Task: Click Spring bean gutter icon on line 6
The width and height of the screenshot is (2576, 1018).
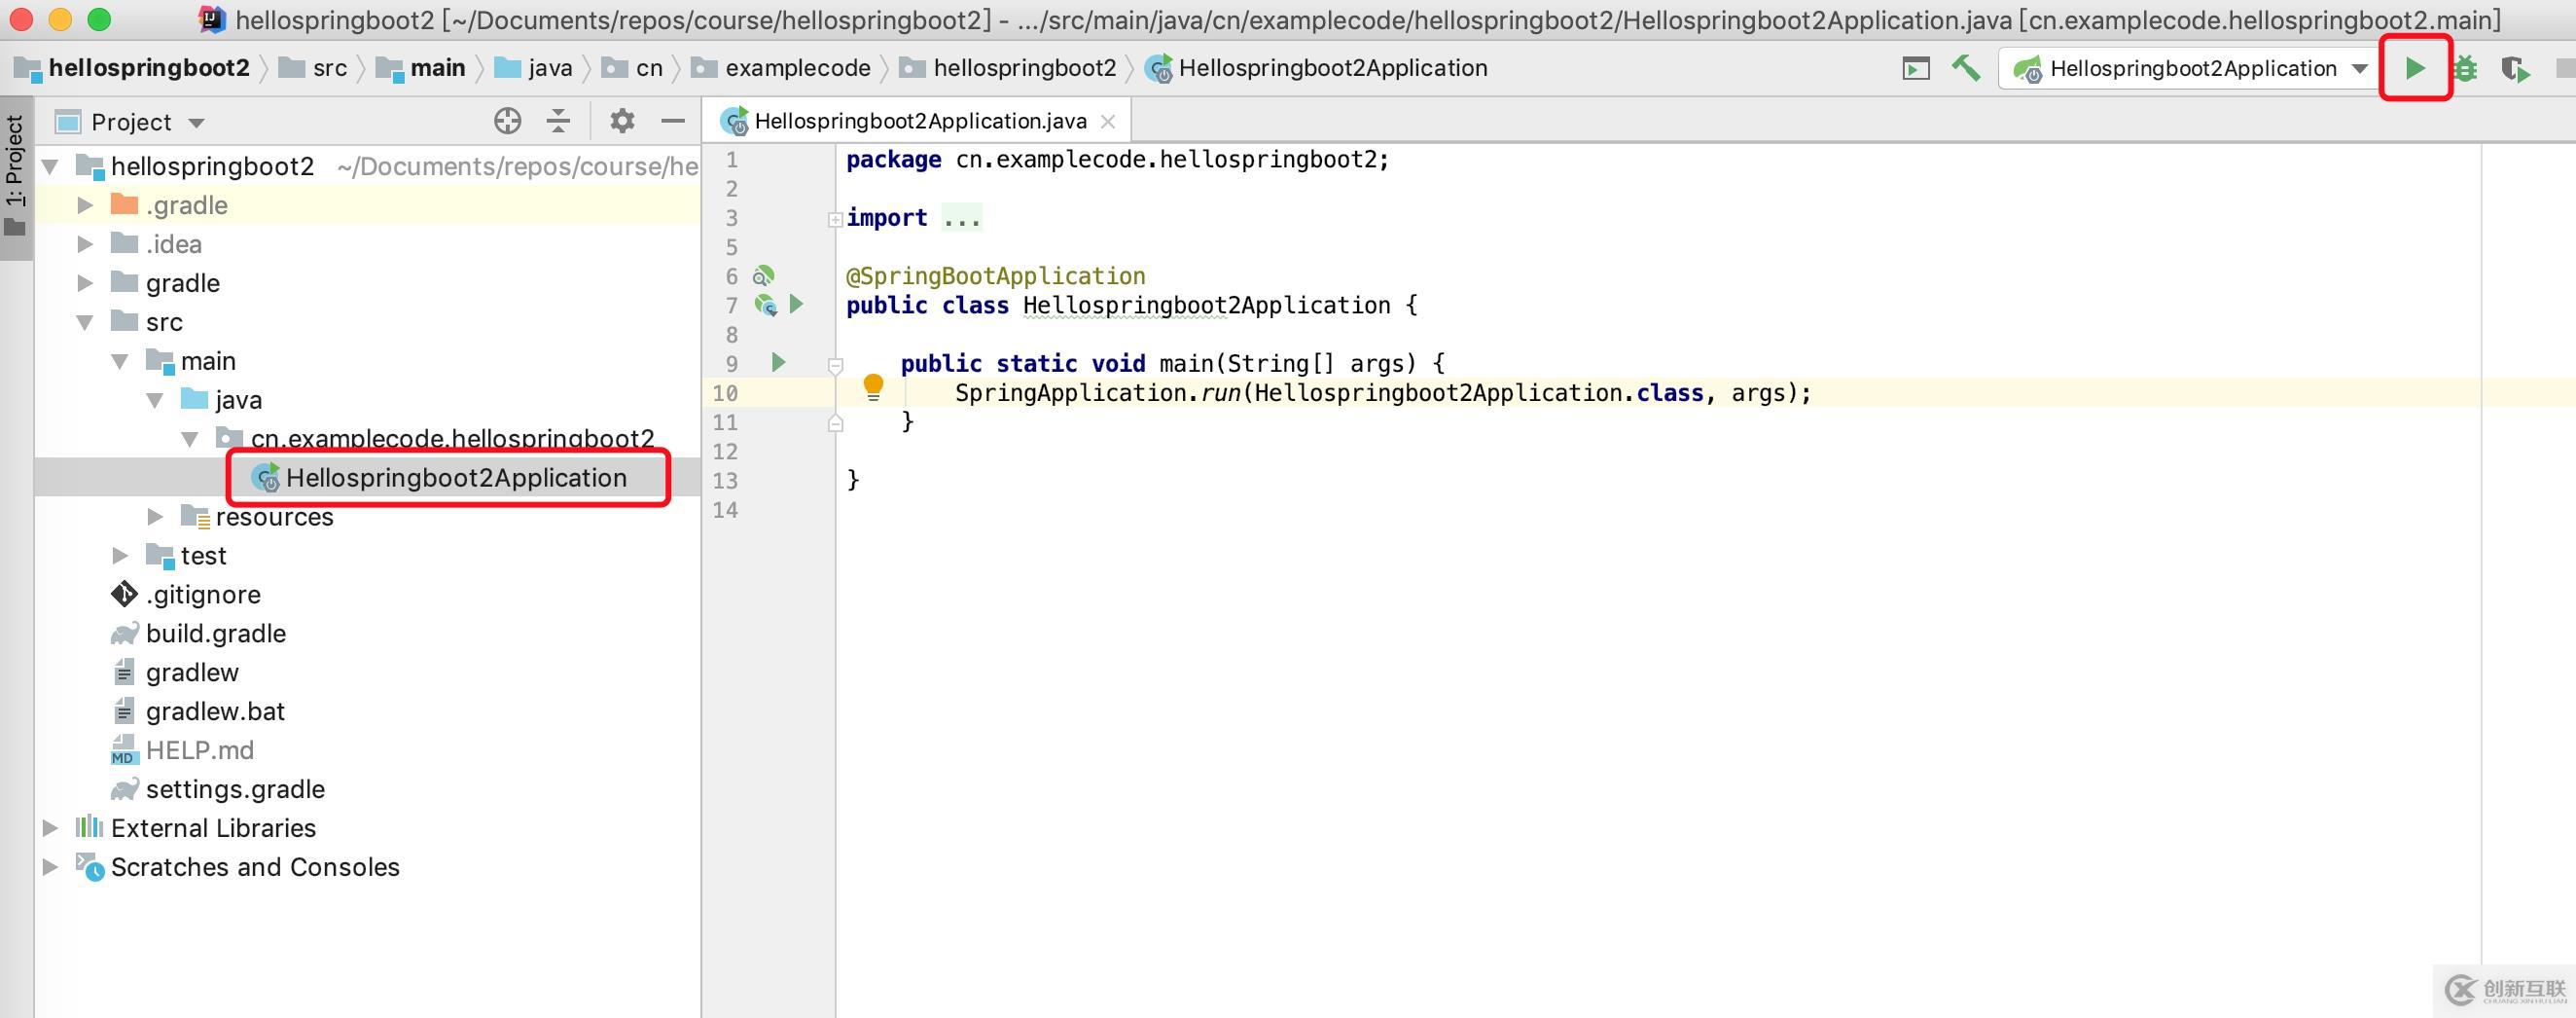Action: [763, 276]
